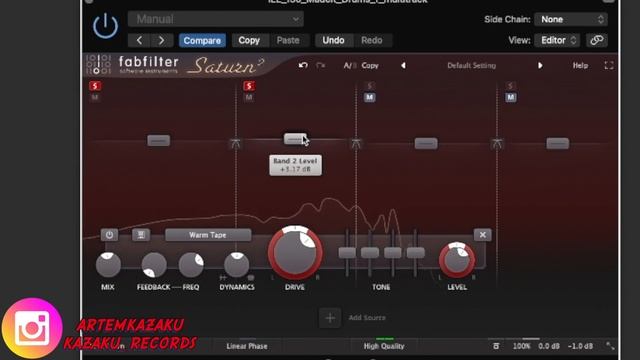Click the MIX knob
The image size is (640, 360).
(x=108, y=264)
